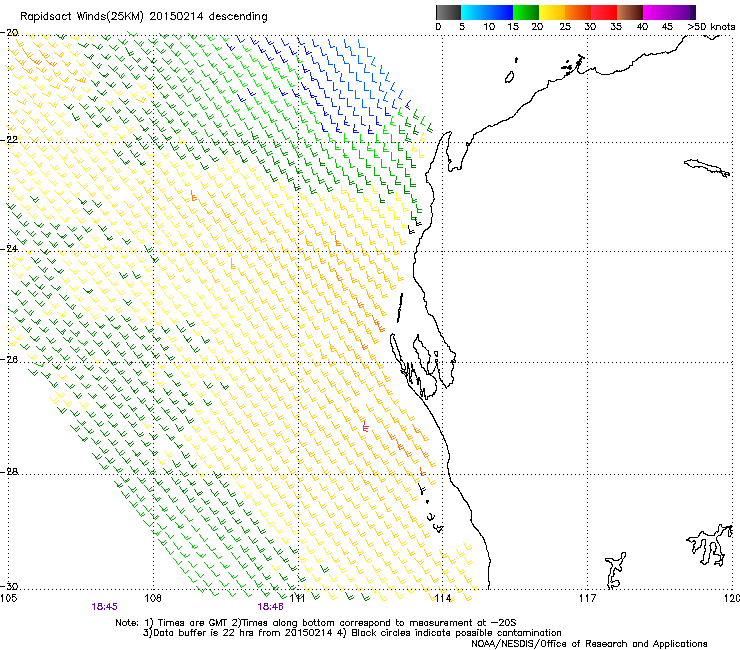Image resolution: width=740 pixels, height=650 pixels.
Task: Click the yellow 20-25 knots legend segment
Action: coord(552,12)
